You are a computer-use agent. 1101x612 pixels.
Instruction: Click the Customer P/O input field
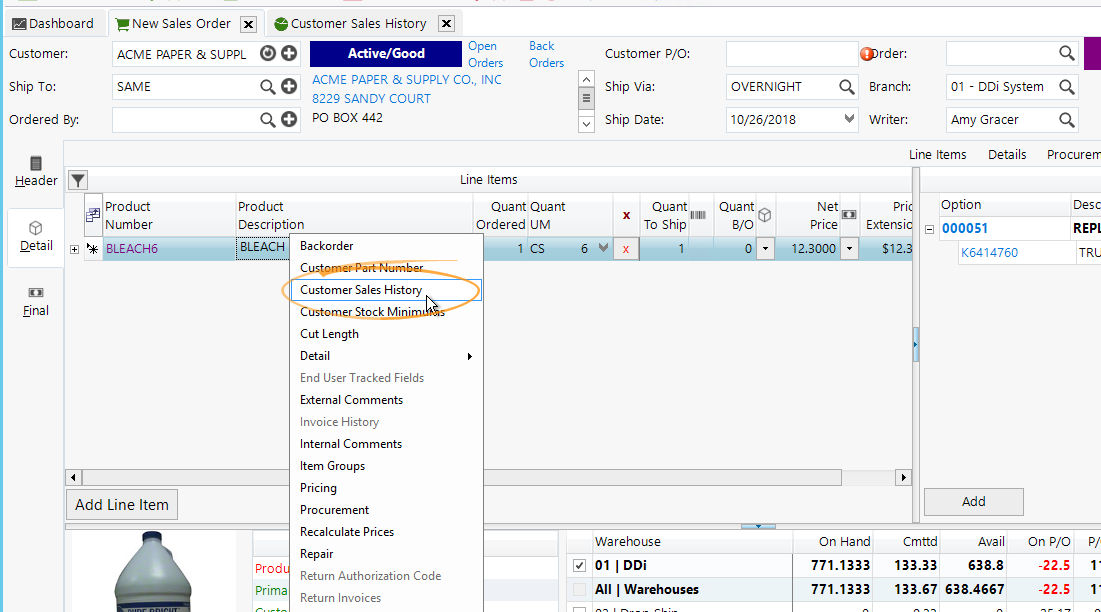coord(789,53)
